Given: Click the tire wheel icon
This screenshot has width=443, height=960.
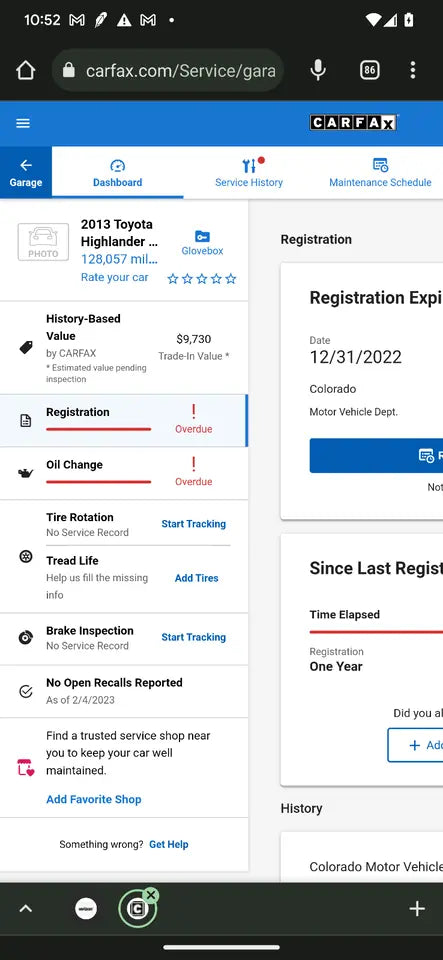Looking at the screenshot, I should [26, 557].
